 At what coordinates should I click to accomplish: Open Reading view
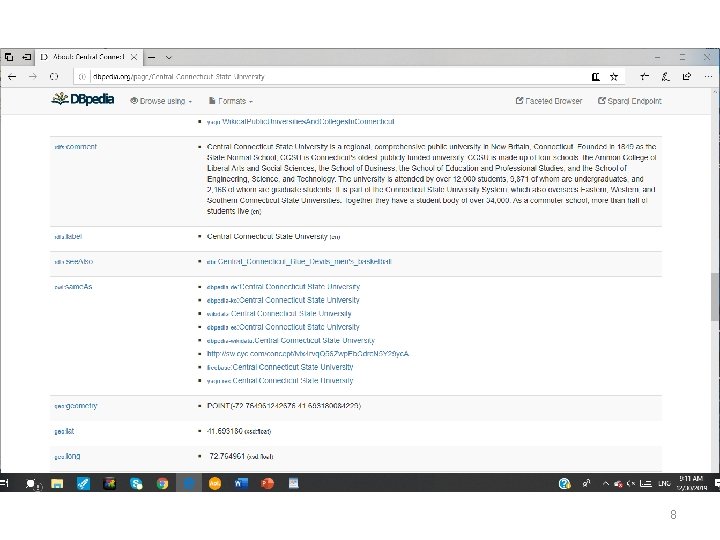tap(596, 77)
